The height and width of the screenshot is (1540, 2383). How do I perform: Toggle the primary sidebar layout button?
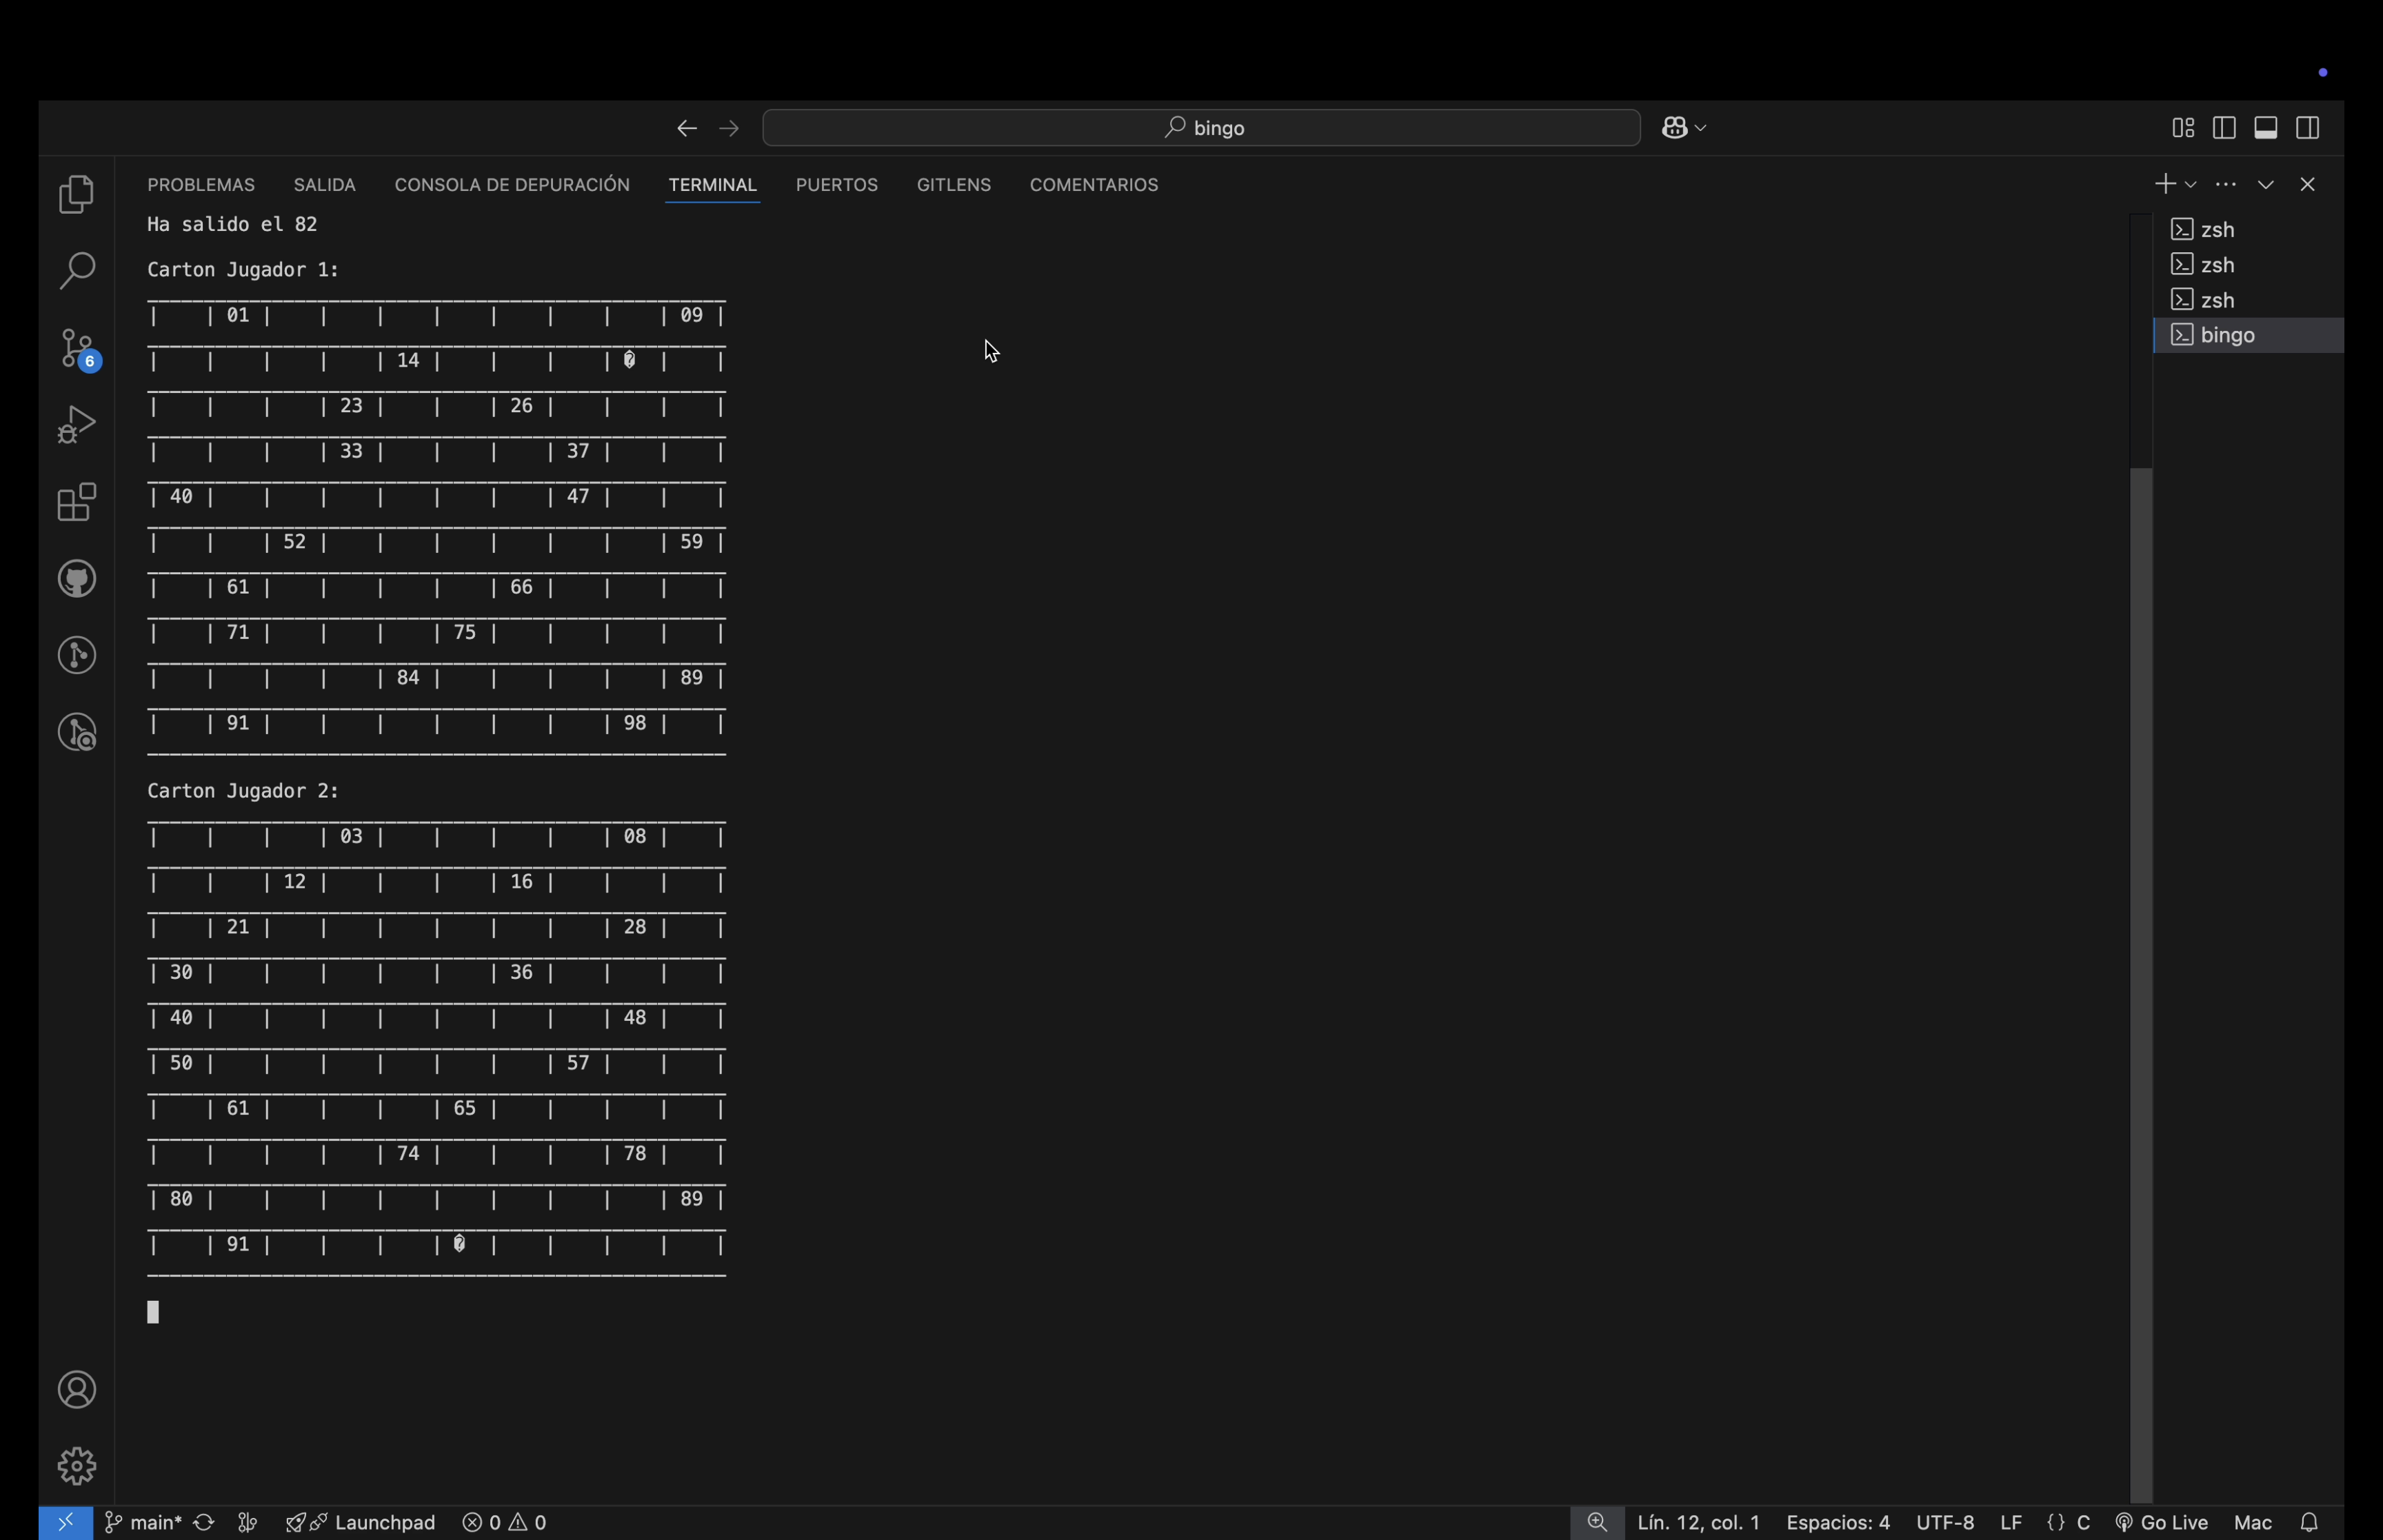[2224, 128]
